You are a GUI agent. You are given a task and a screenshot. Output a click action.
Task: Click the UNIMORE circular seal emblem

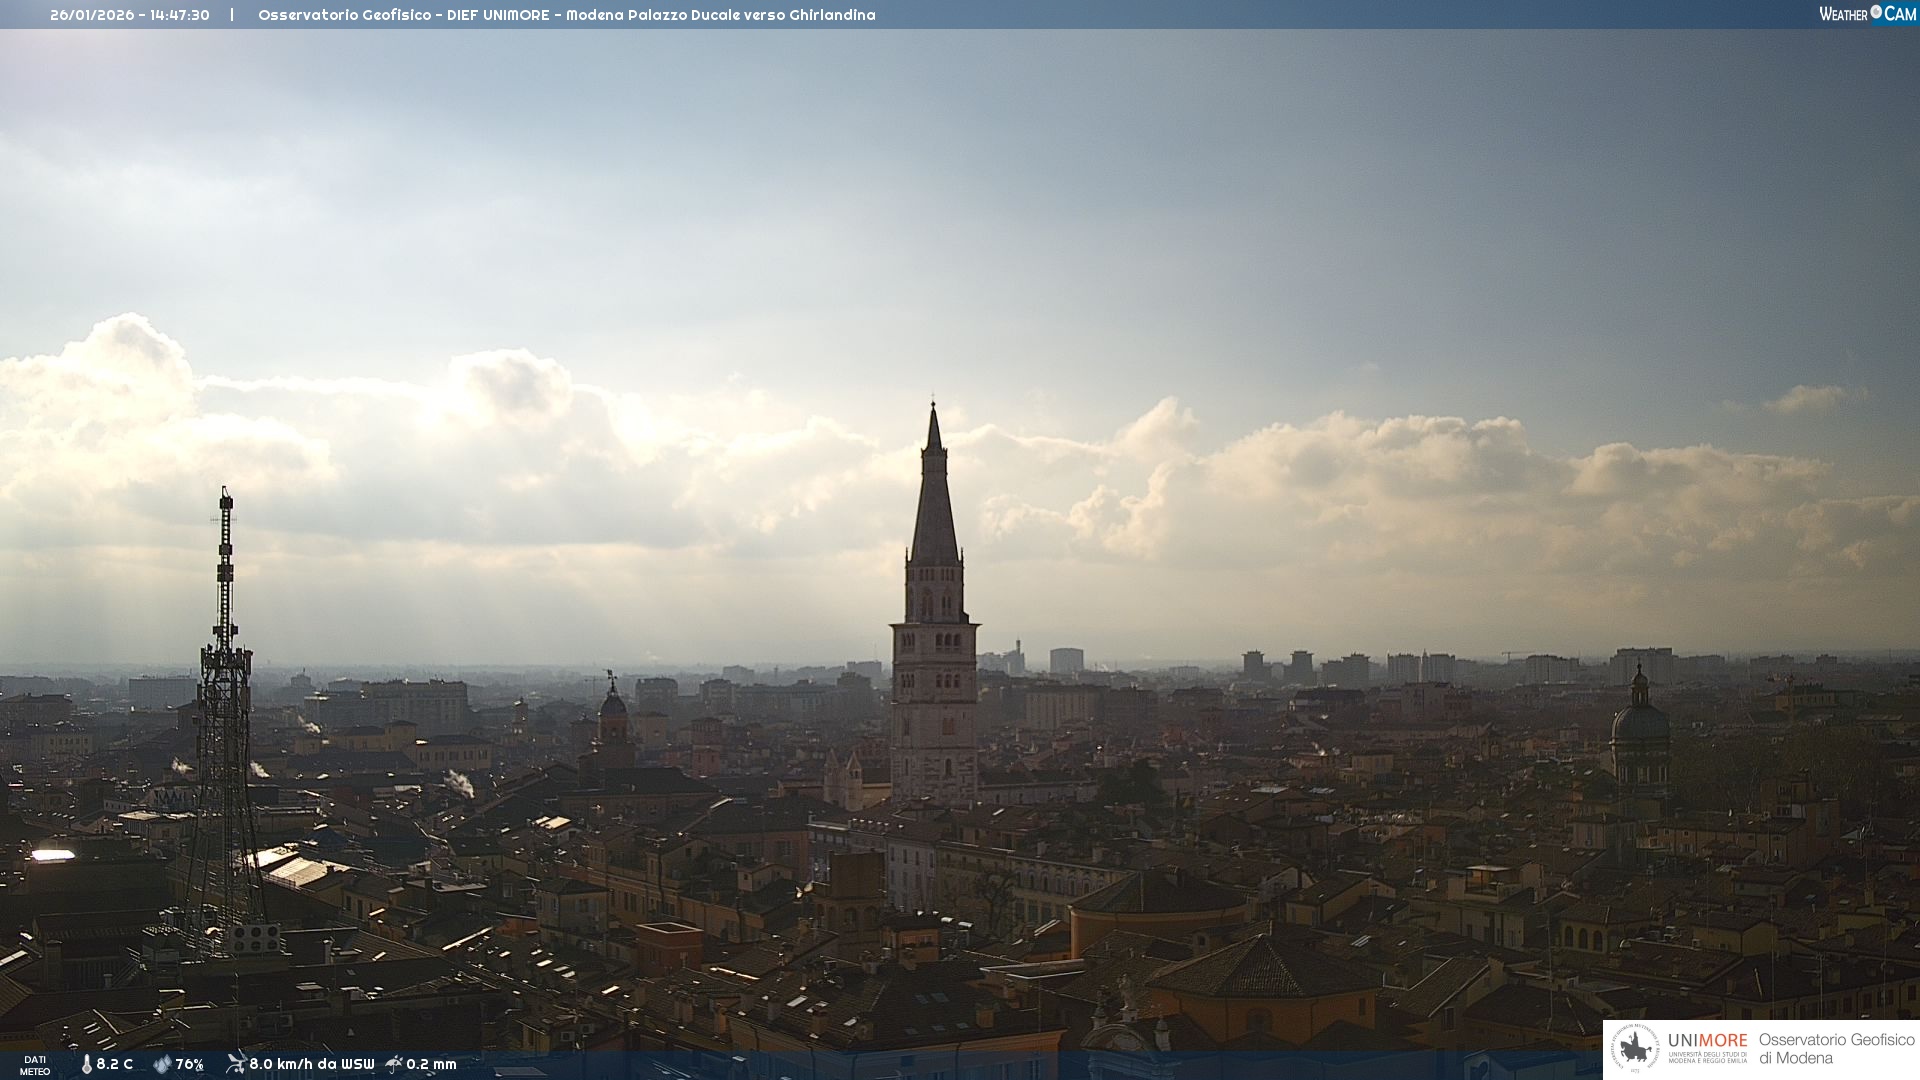(1635, 1048)
